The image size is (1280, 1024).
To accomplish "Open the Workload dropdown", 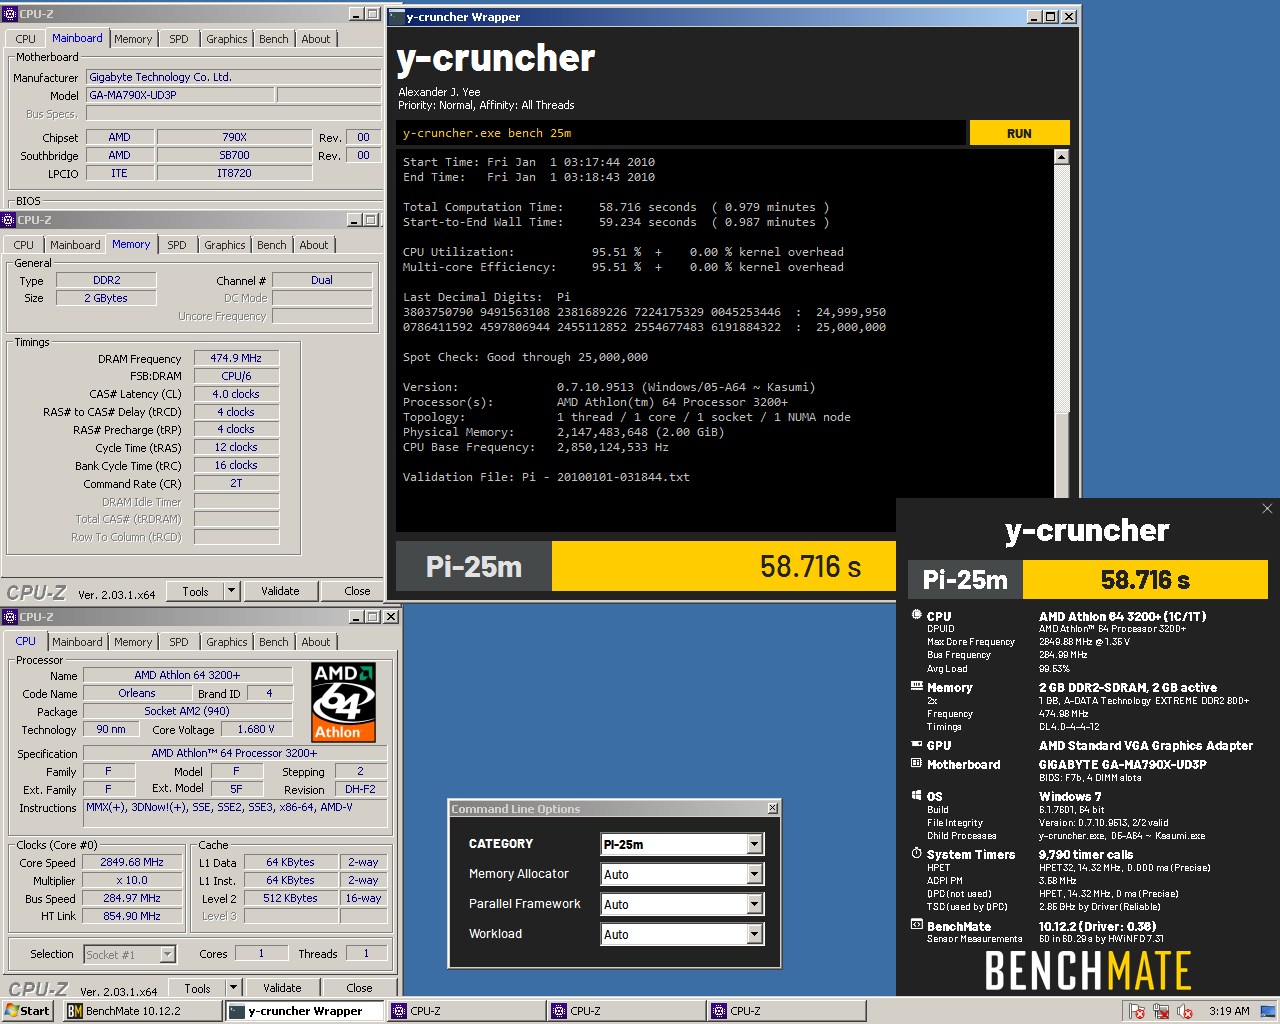I will [755, 934].
